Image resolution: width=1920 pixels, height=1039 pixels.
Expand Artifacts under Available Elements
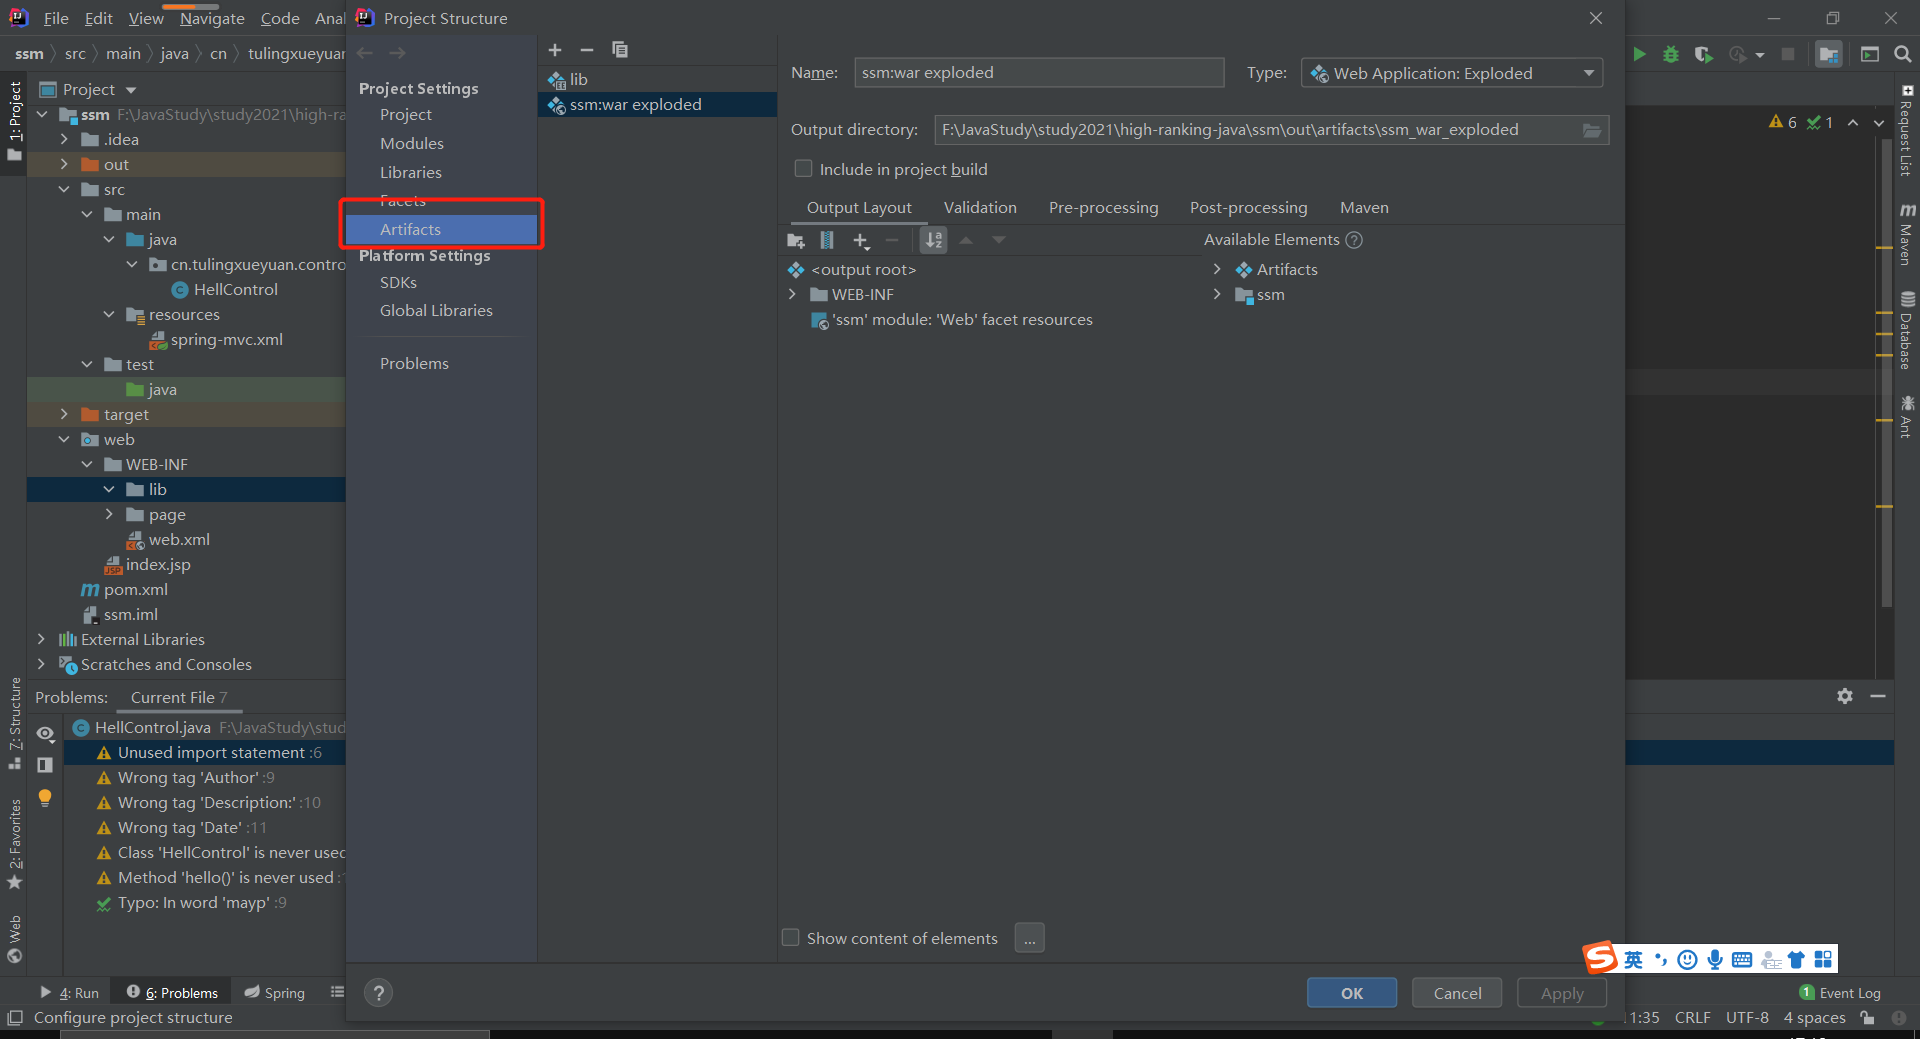tap(1217, 269)
